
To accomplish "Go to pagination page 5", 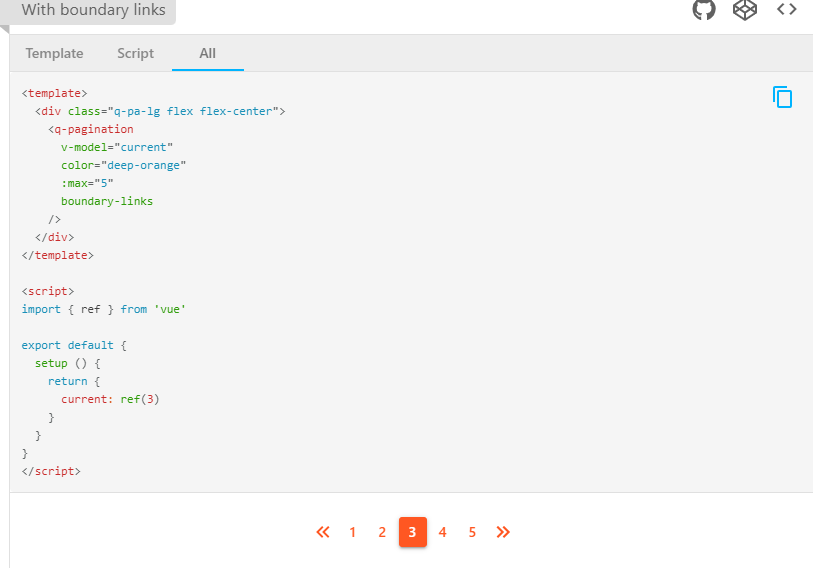I will point(472,532).
